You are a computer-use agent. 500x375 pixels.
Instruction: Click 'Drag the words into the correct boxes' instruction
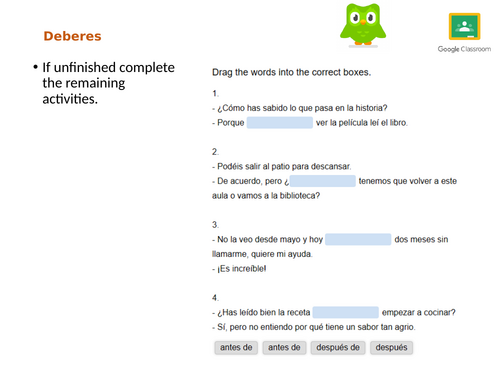click(291, 72)
